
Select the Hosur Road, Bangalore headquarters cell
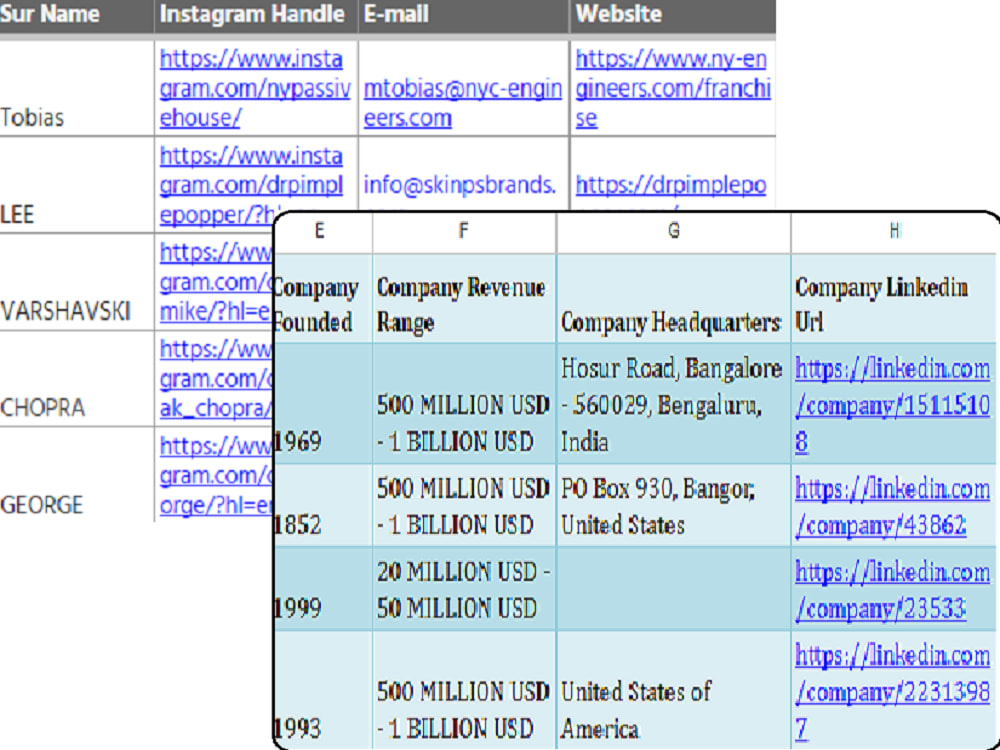[673, 404]
